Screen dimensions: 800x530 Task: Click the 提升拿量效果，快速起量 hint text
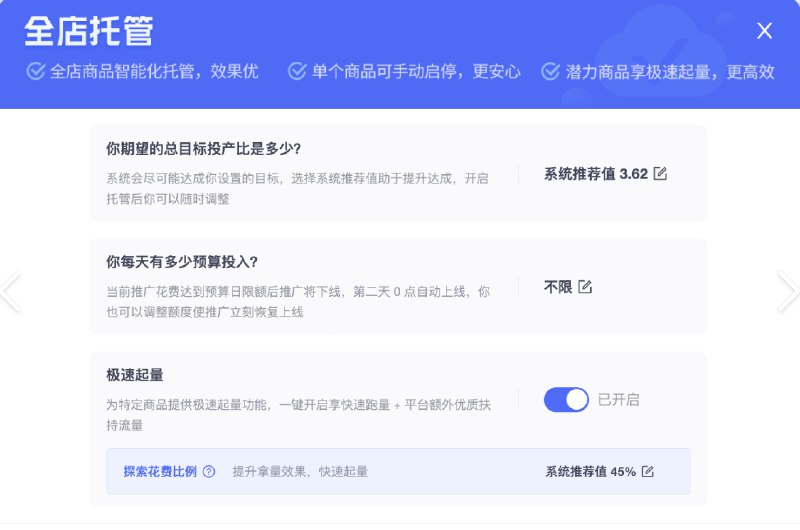coord(300,471)
